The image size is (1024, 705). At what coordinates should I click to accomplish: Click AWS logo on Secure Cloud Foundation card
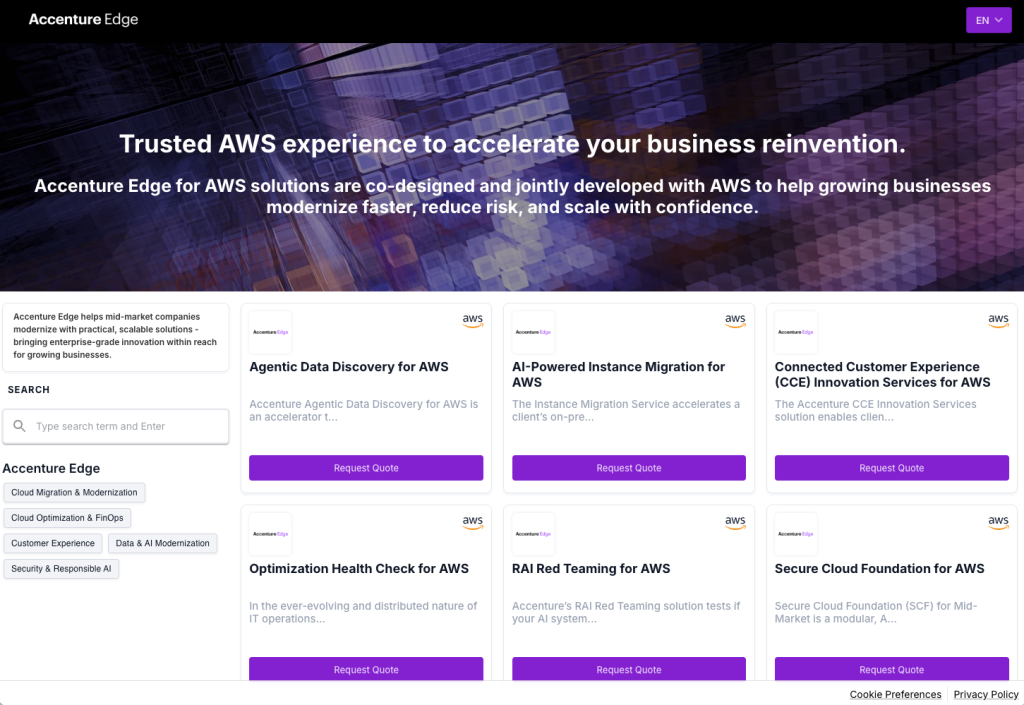pos(999,522)
